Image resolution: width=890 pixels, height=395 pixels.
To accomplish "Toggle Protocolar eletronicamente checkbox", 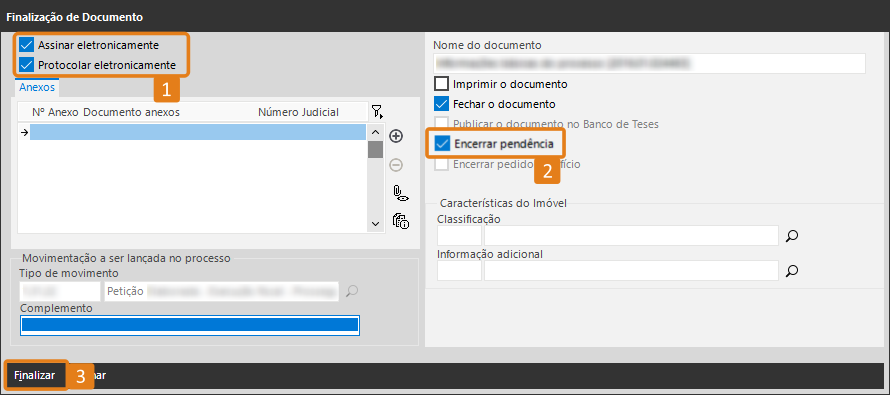I will (x=27, y=65).
